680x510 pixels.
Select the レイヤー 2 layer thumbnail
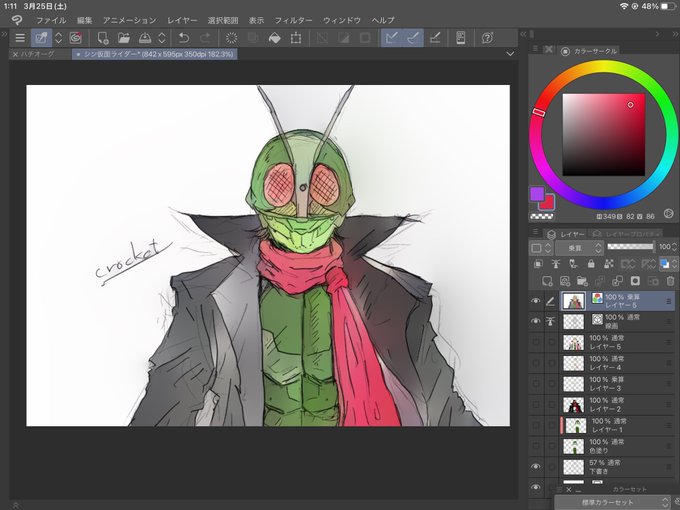tap(573, 405)
